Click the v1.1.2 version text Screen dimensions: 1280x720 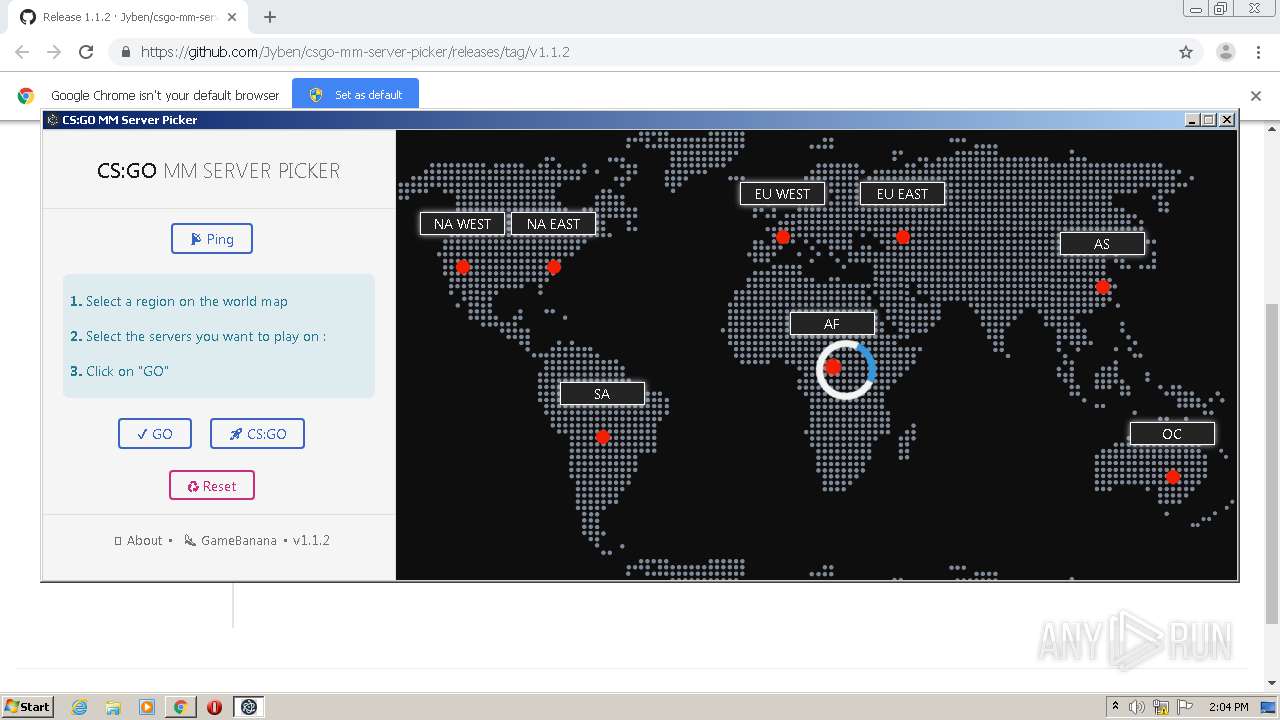coord(311,540)
